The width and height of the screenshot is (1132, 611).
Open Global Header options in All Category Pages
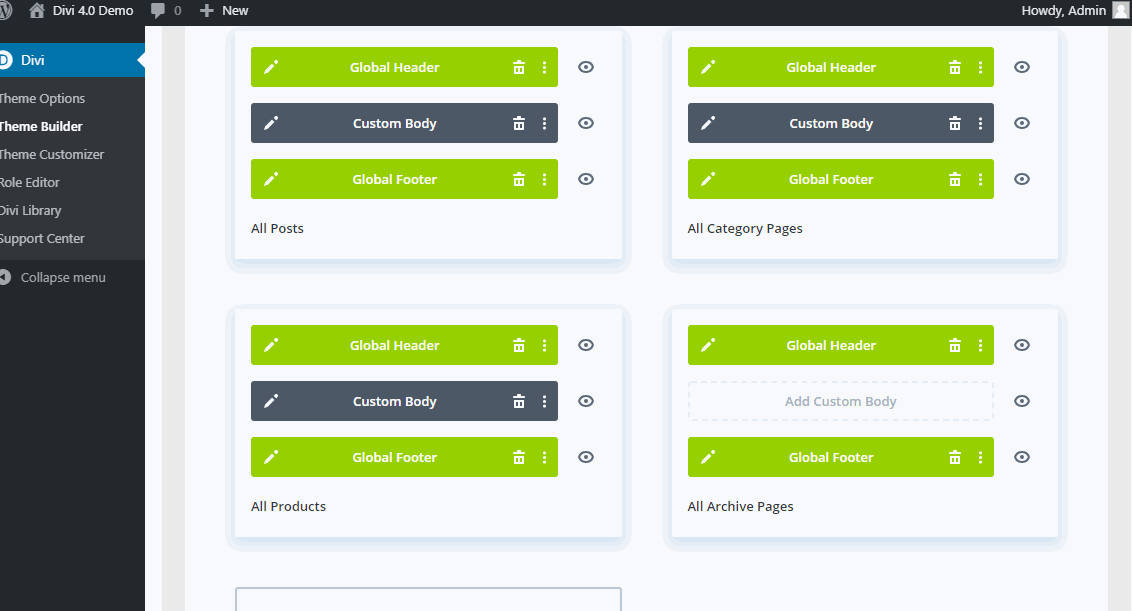pyautogui.click(x=980, y=67)
